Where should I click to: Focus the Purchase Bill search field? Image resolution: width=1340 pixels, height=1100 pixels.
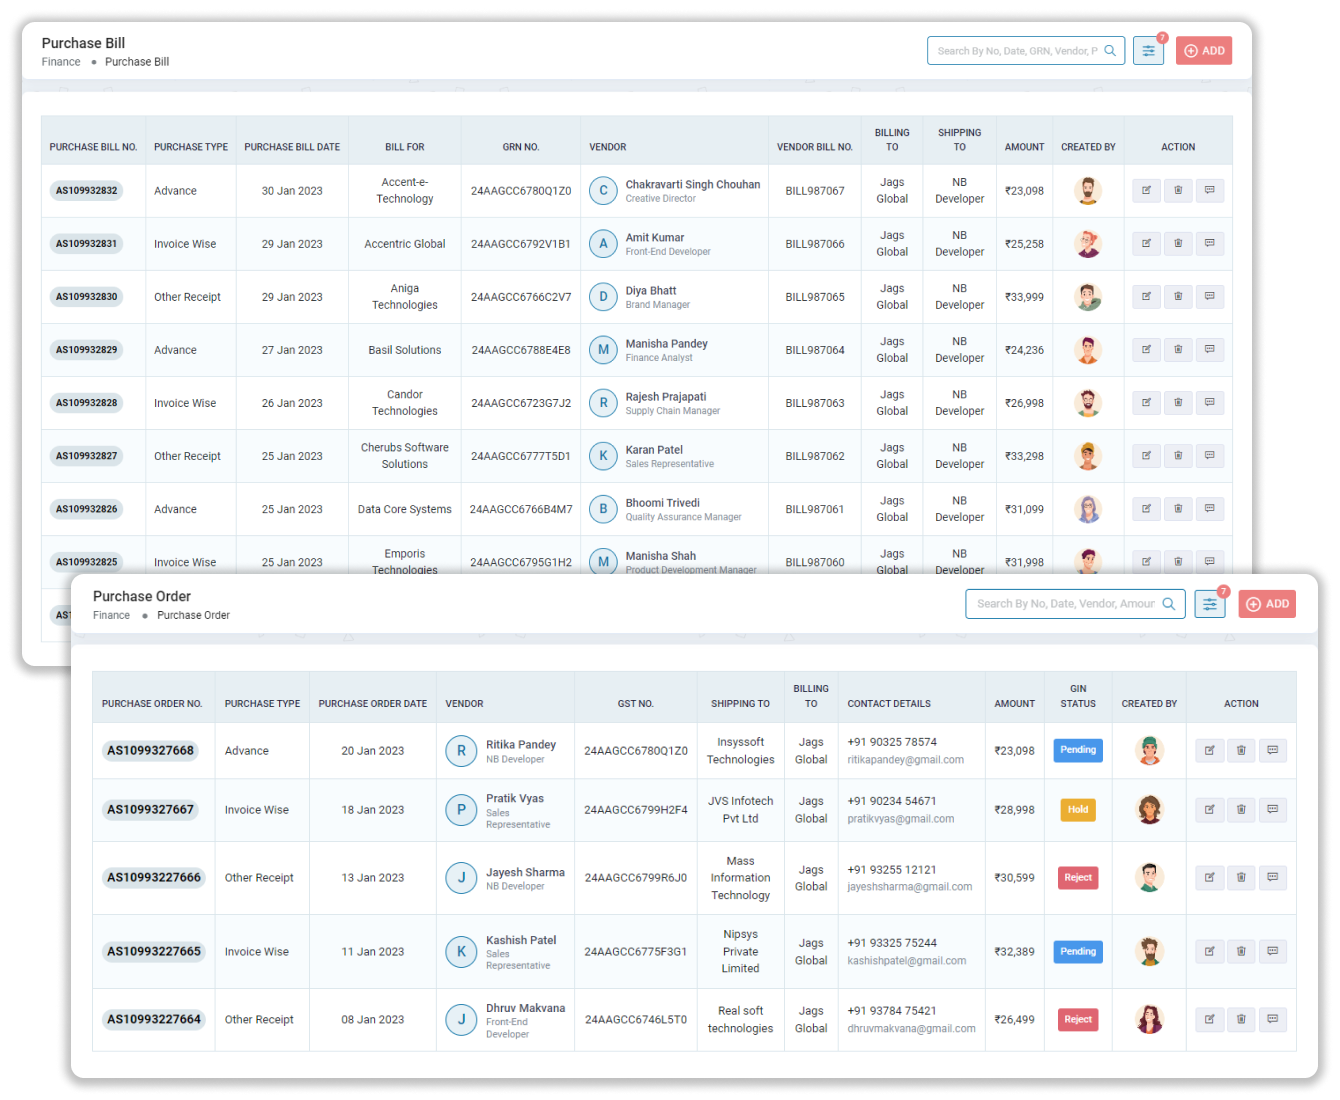1016,51
